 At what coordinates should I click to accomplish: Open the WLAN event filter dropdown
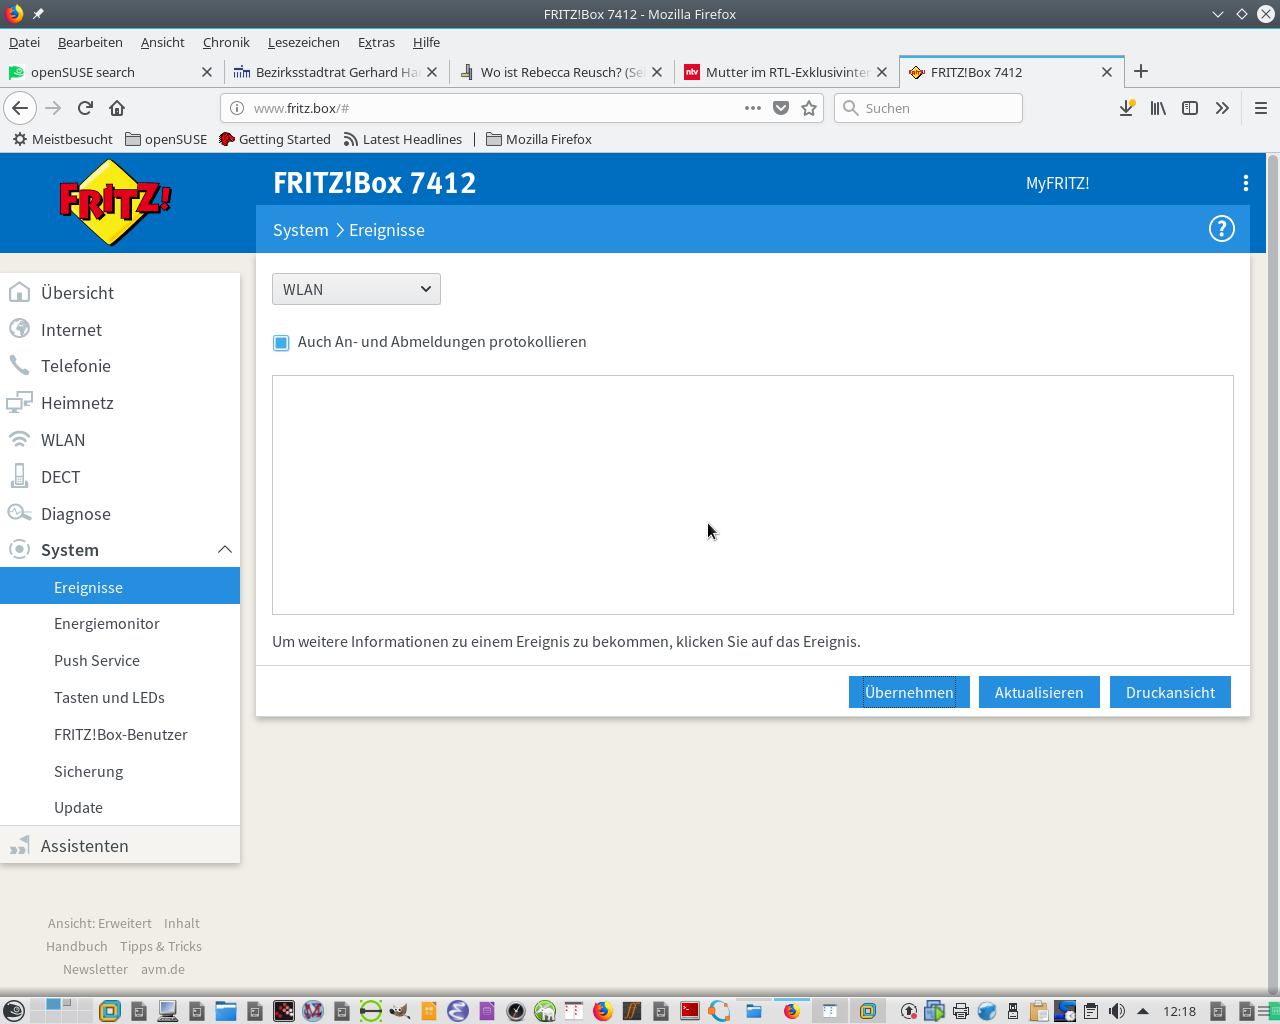(356, 289)
